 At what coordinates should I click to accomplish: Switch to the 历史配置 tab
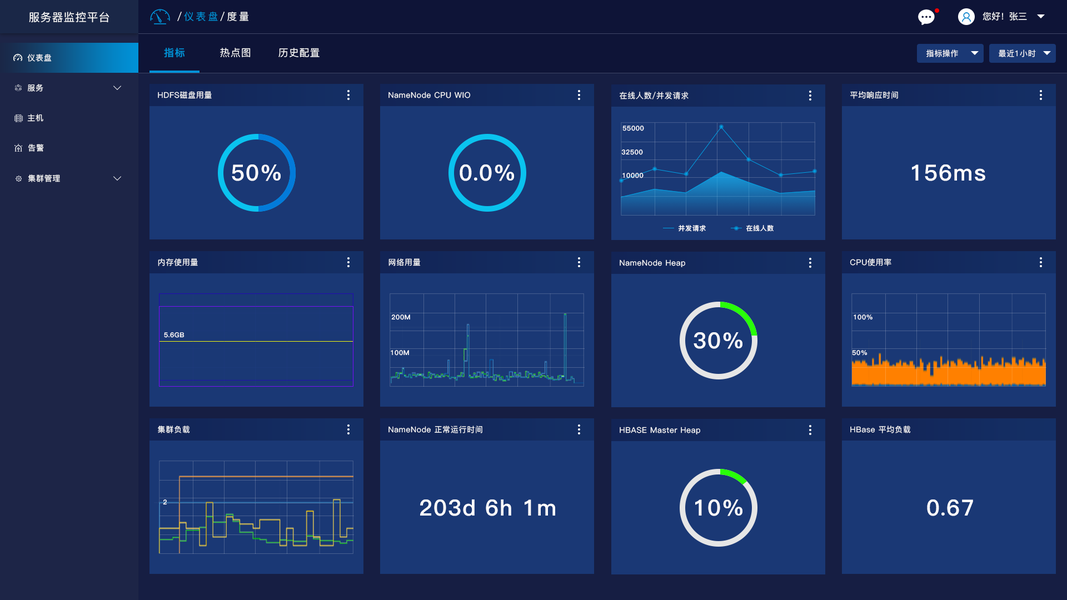coord(299,52)
